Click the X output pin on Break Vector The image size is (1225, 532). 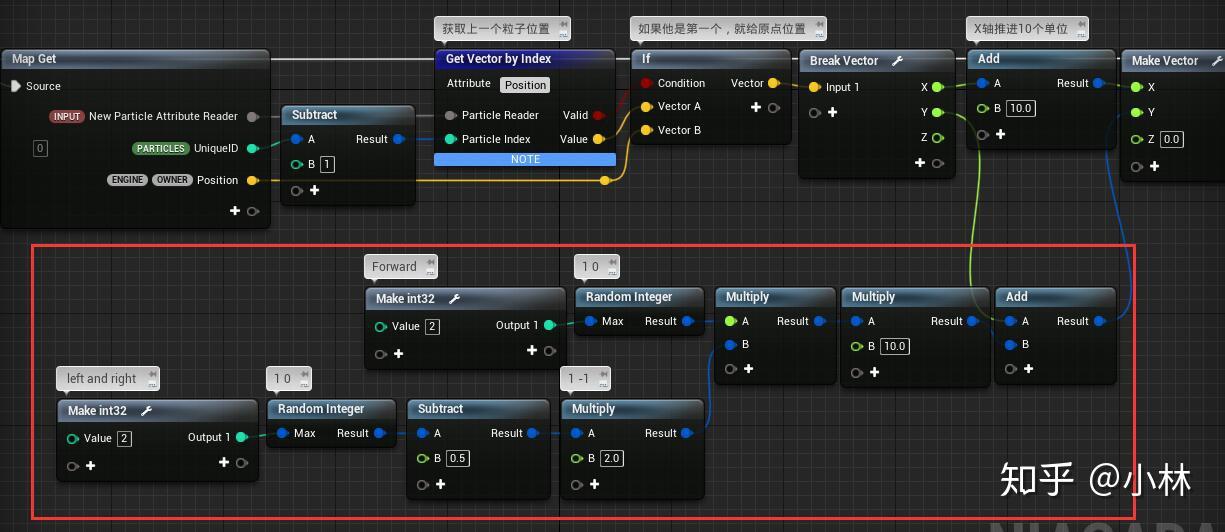(937, 87)
